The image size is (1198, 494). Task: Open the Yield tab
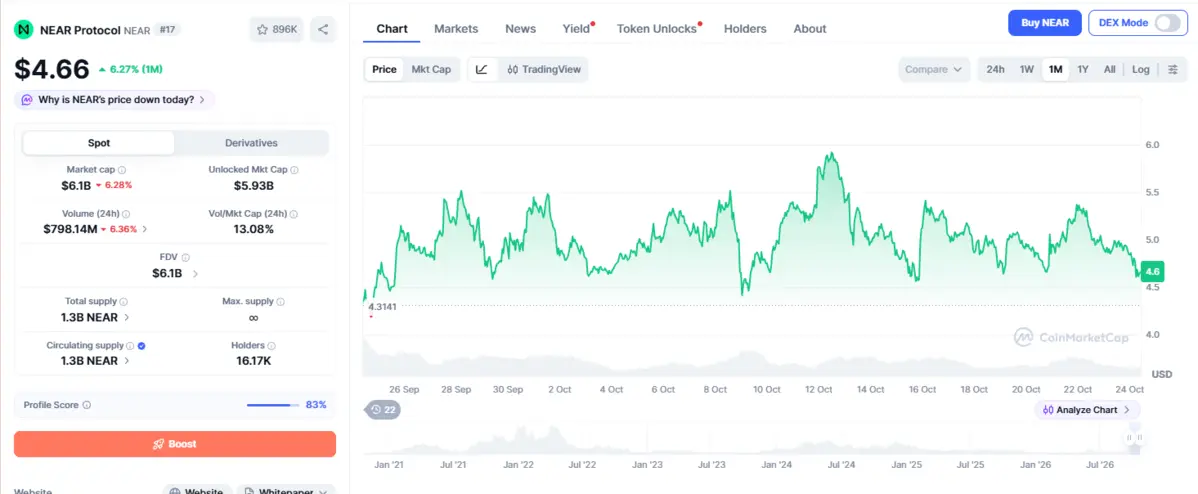tap(577, 28)
